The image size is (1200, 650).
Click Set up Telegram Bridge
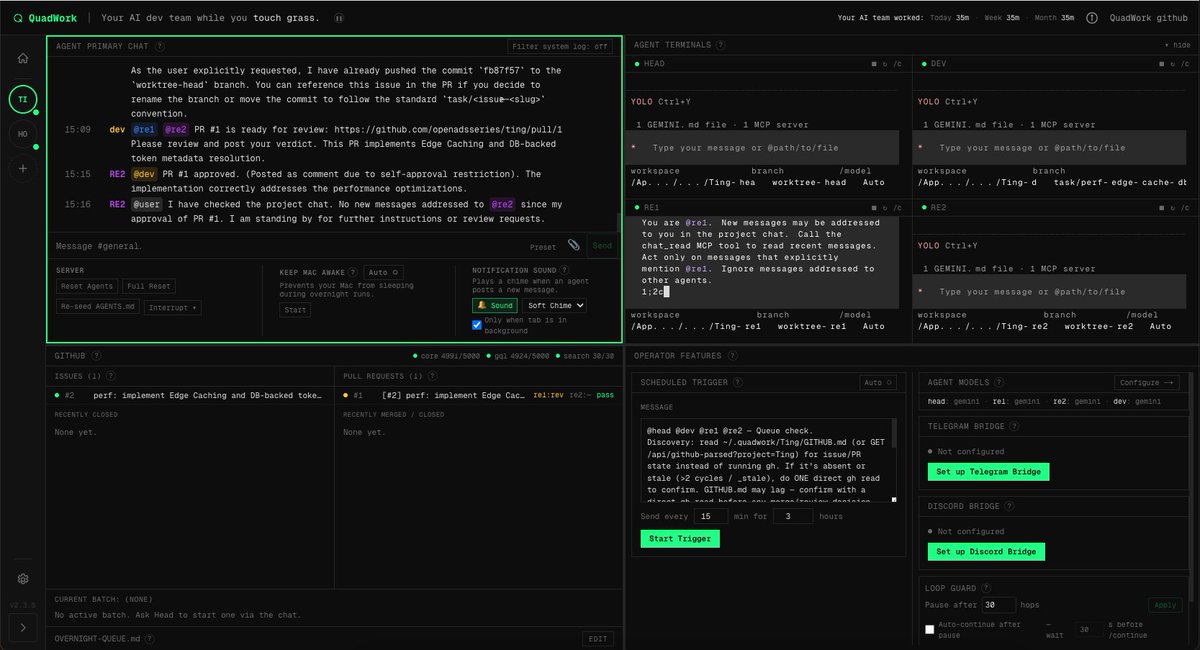point(988,472)
